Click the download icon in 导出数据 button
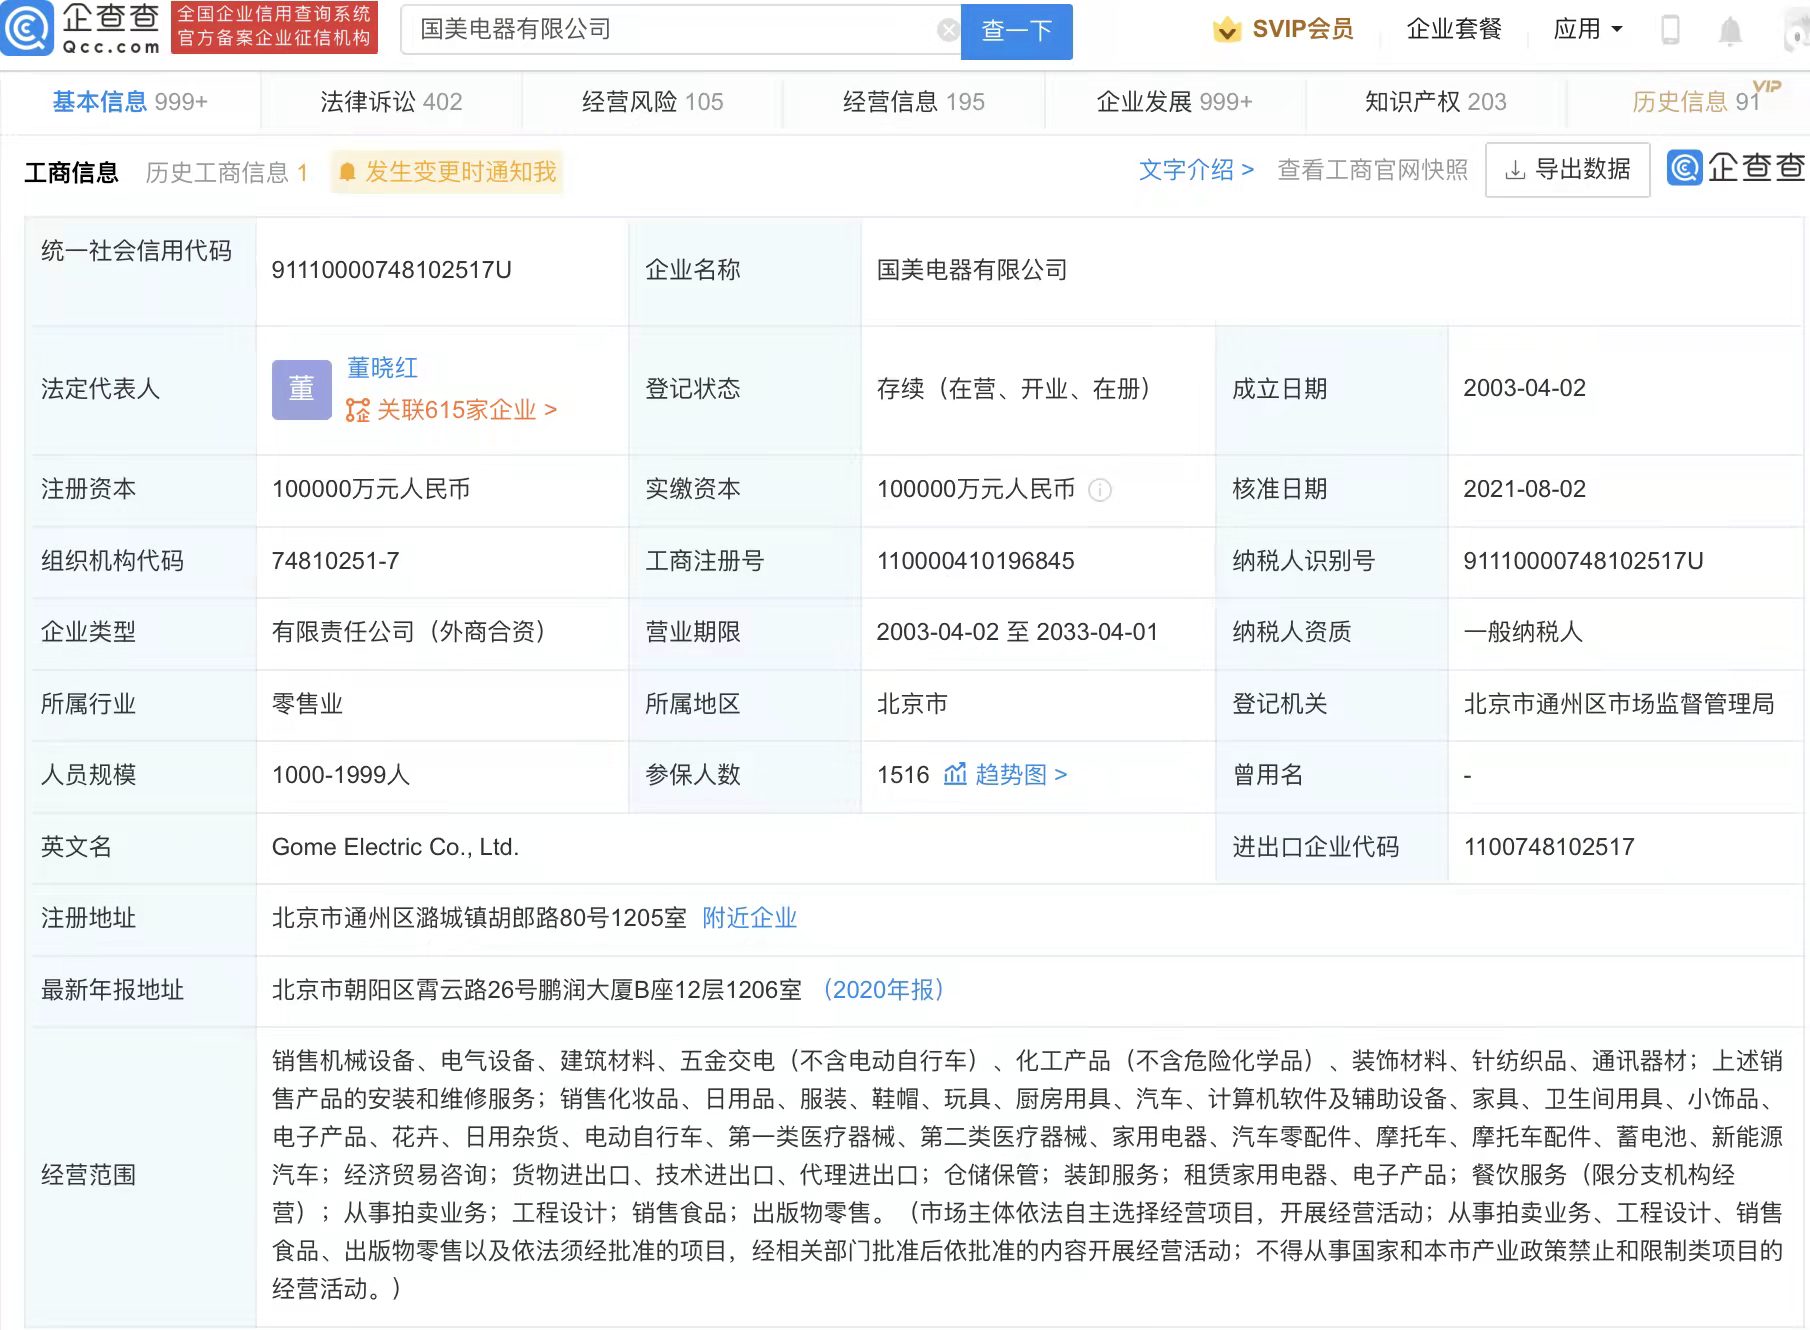The height and width of the screenshot is (1330, 1810). [x=1515, y=170]
